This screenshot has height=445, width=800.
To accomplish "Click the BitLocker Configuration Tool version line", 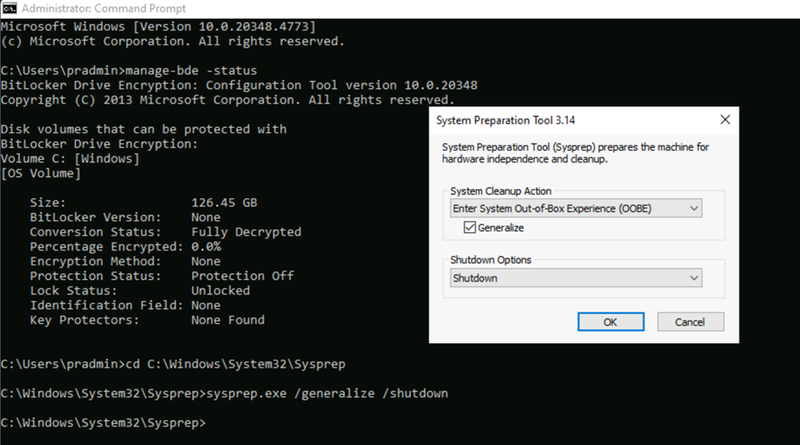I will [x=239, y=85].
